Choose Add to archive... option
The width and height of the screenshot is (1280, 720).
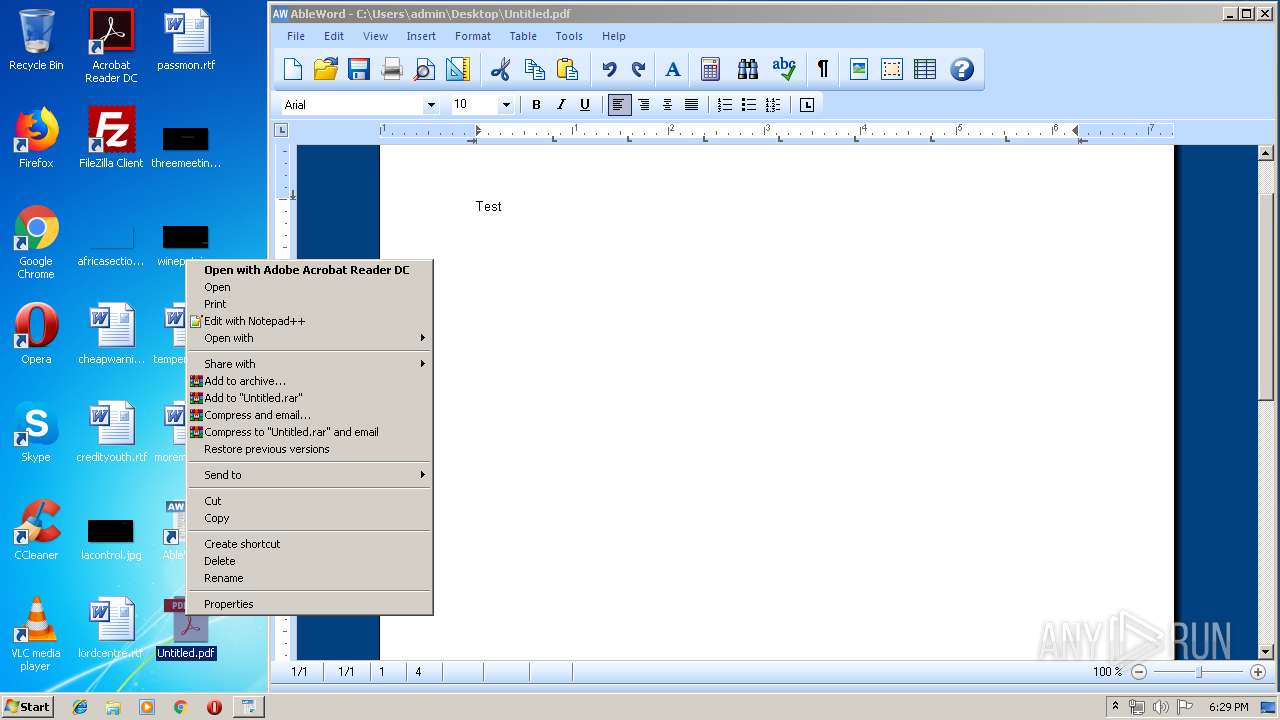point(310,381)
